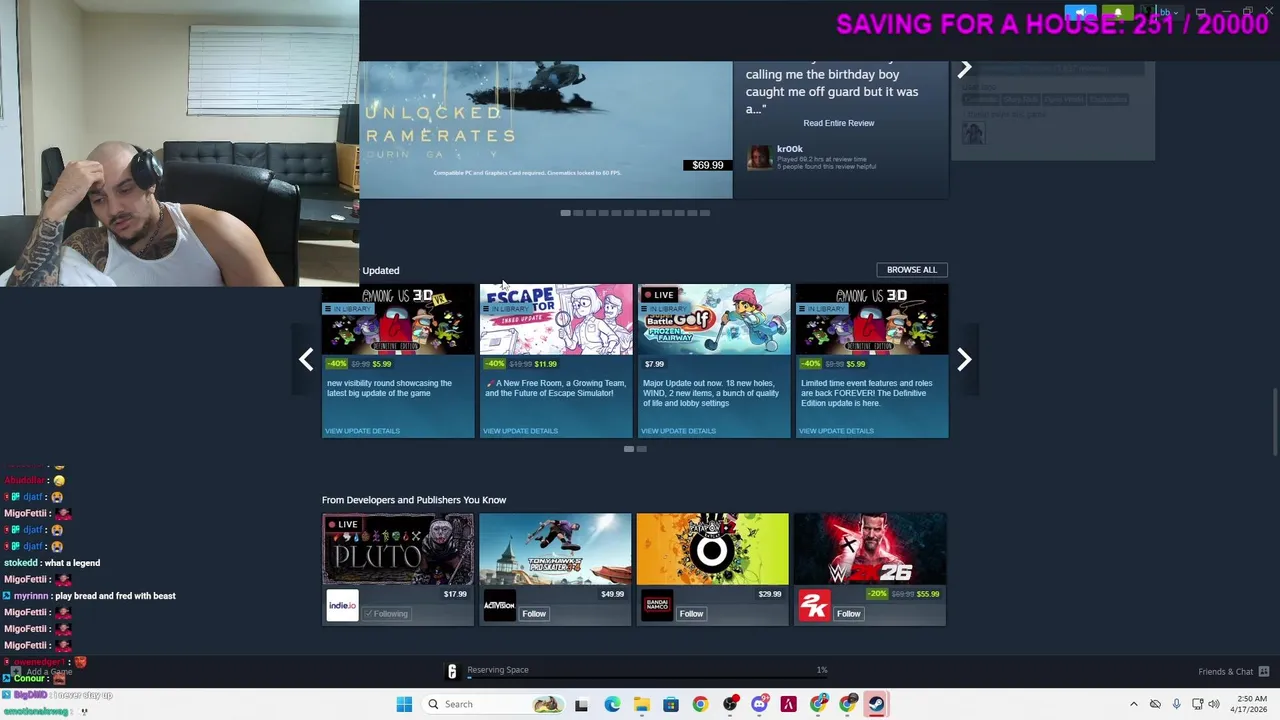
Task: Open microphone tray icon
Action: tap(1176, 704)
